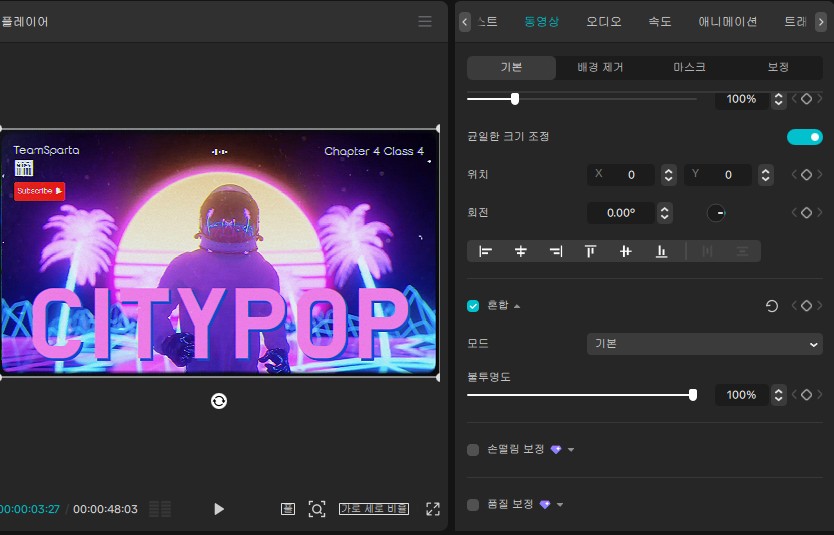Click the CITYPOP video preview
The width and height of the screenshot is (834, 535).
point(219,253)
